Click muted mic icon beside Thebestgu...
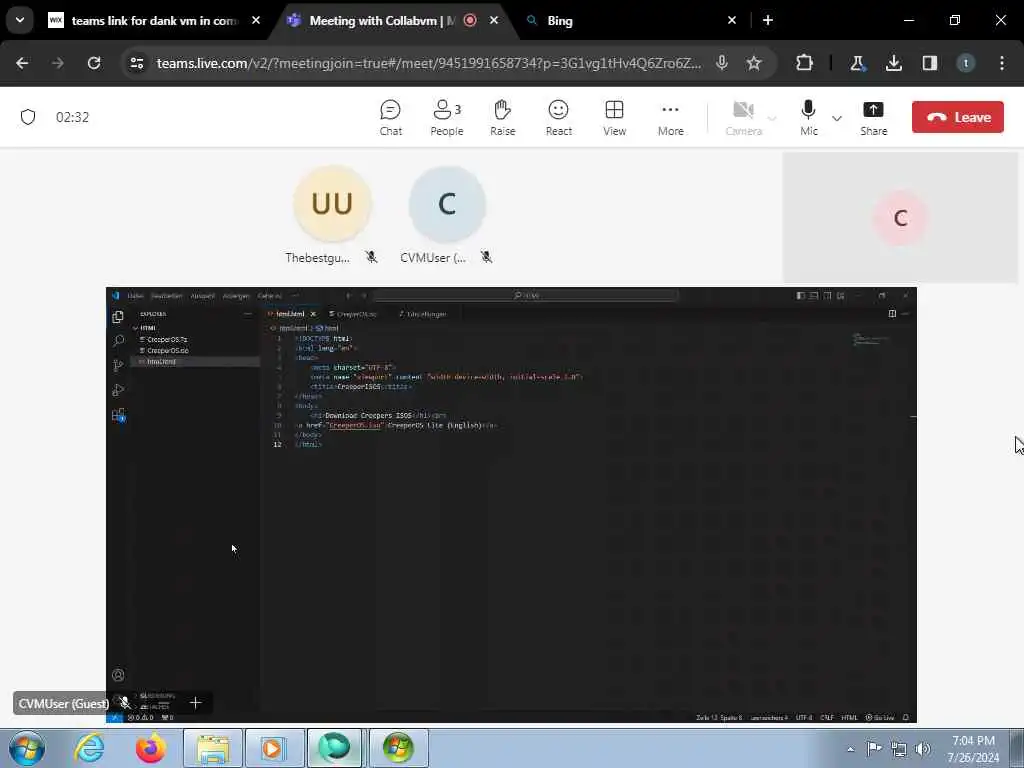1024x768 pixels. [x=372, y=257]
